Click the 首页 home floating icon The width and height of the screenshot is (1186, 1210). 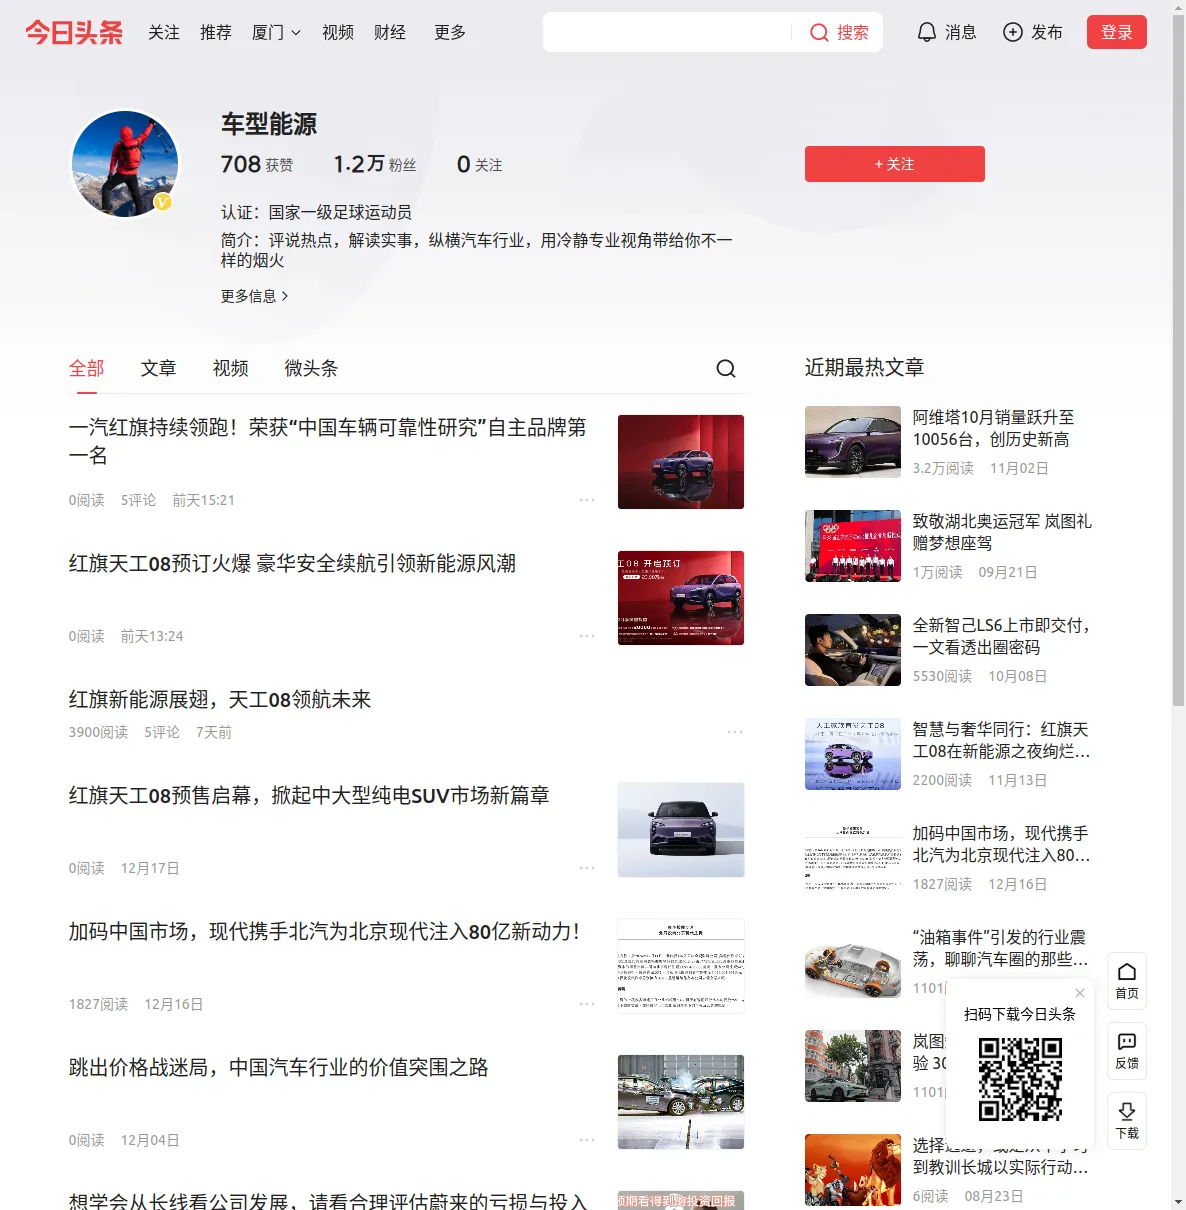(x=1127, y=981)
